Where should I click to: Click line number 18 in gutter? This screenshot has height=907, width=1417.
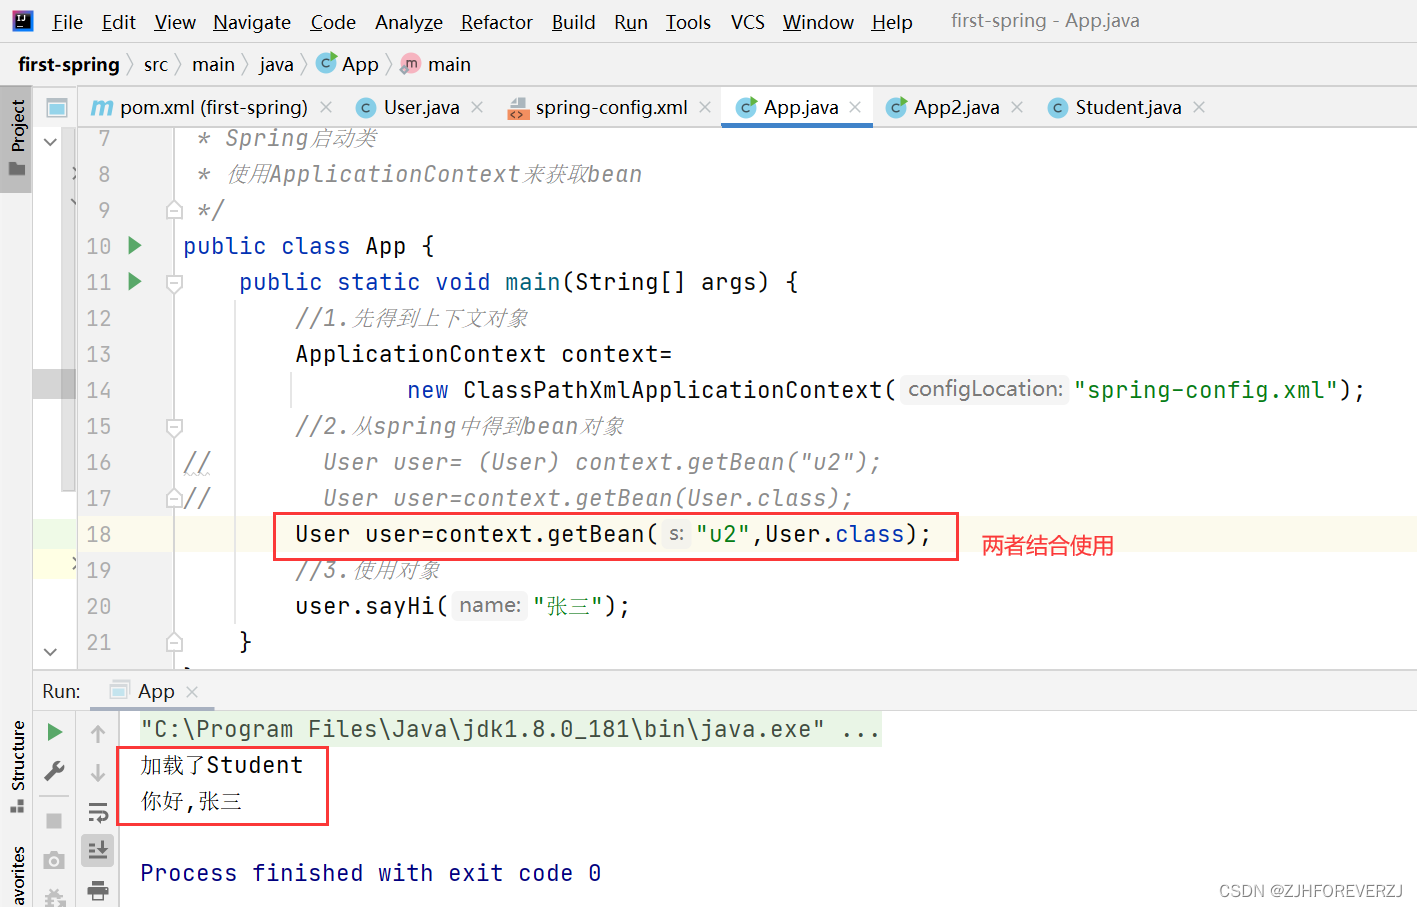coord(99,534)
